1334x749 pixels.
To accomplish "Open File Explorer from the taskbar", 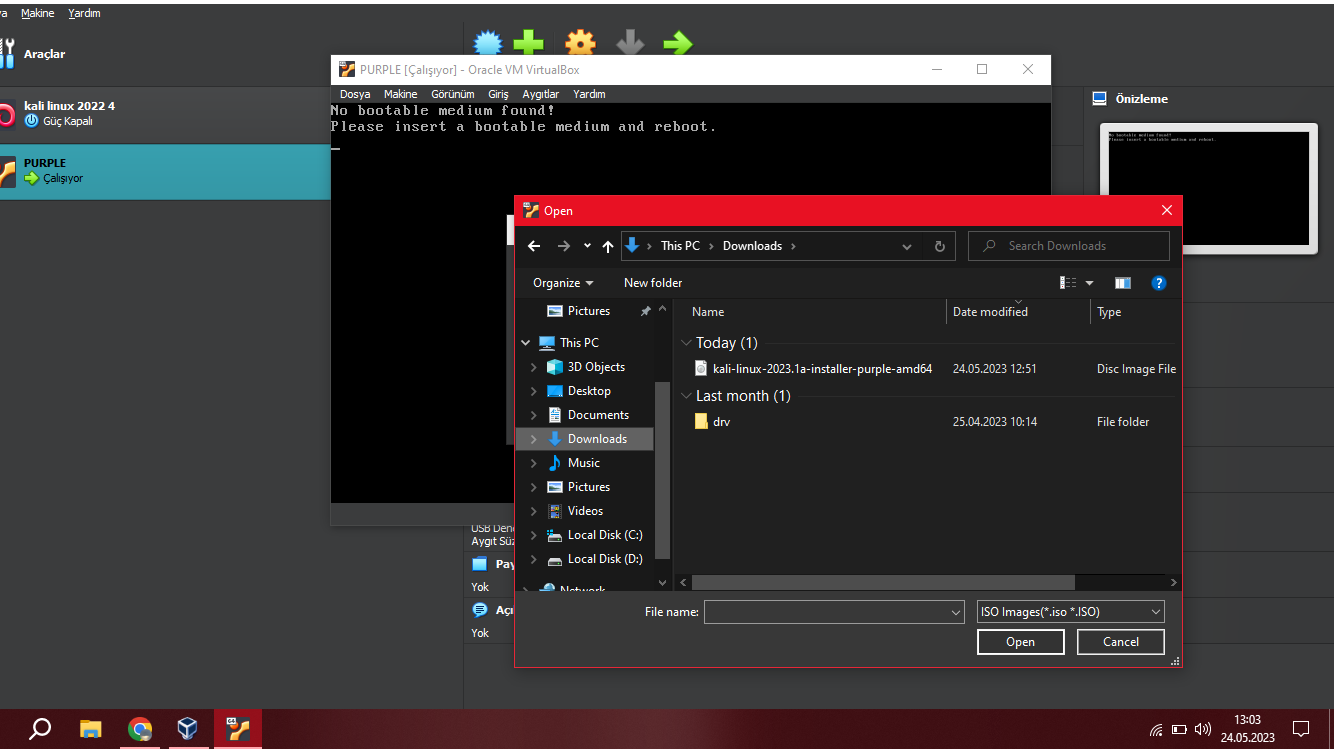I will click(91, 729).
